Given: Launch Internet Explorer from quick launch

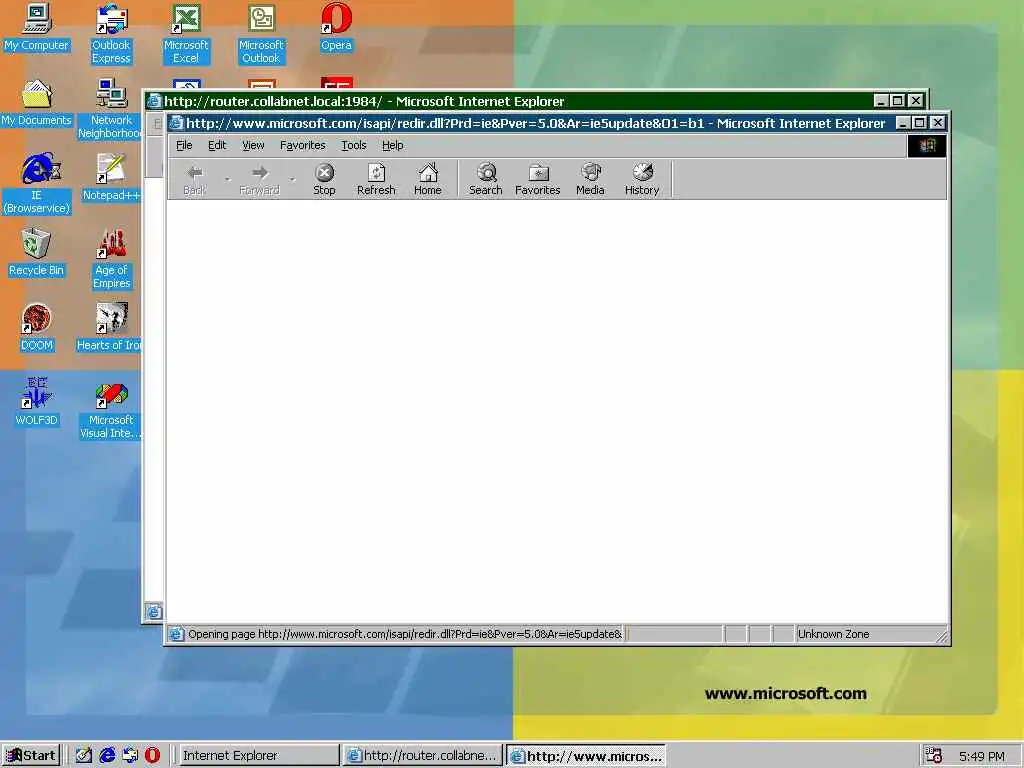Looking at the screenshot, I should pyautogui.click(x=107, y=756).
